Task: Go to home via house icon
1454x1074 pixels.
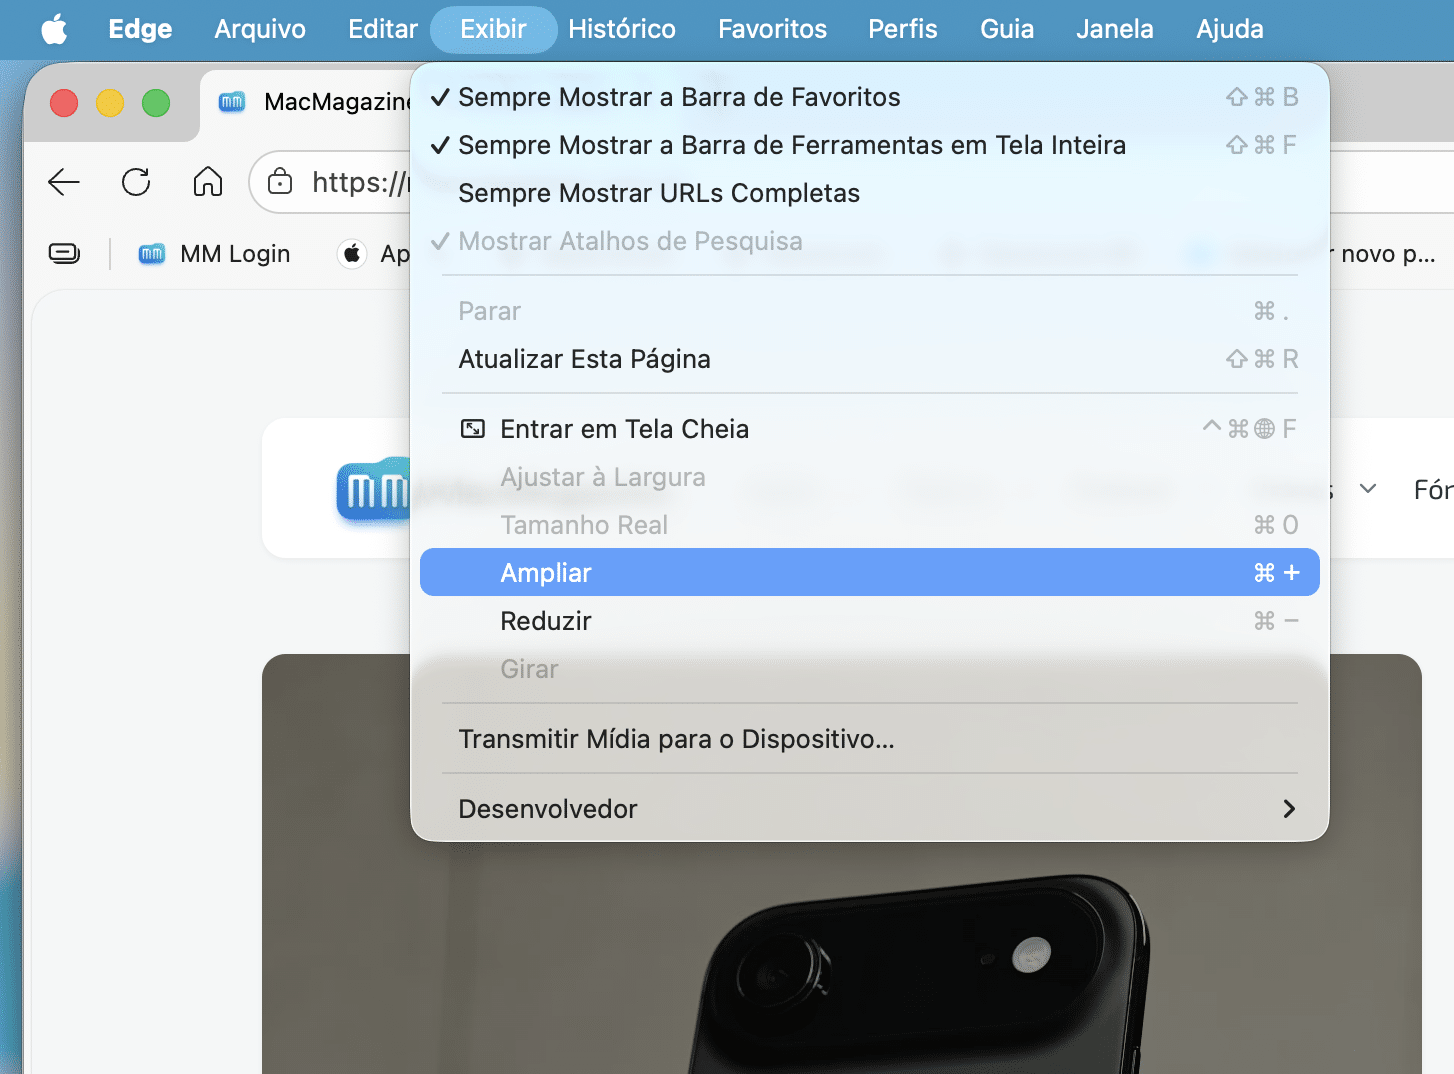Action: (208, 182)
